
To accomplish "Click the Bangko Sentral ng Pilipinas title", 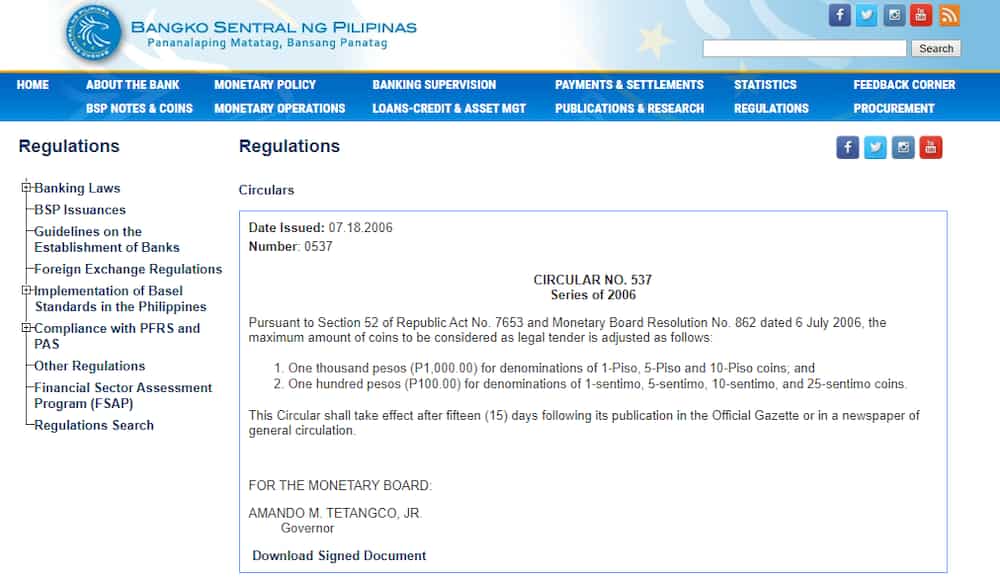I will (x=274, y=27).
